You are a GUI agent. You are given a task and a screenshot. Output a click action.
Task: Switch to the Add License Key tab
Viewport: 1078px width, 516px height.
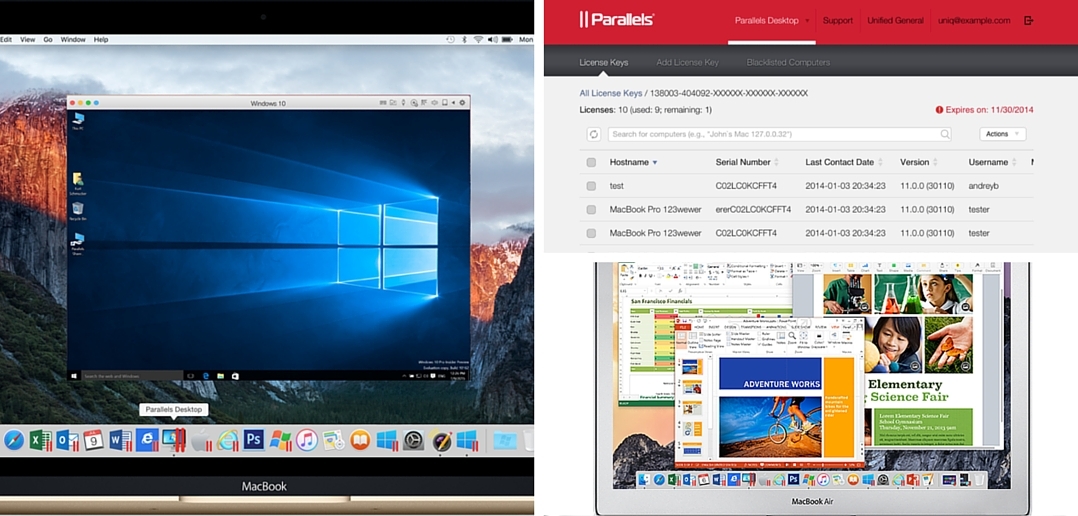(687, 62)
